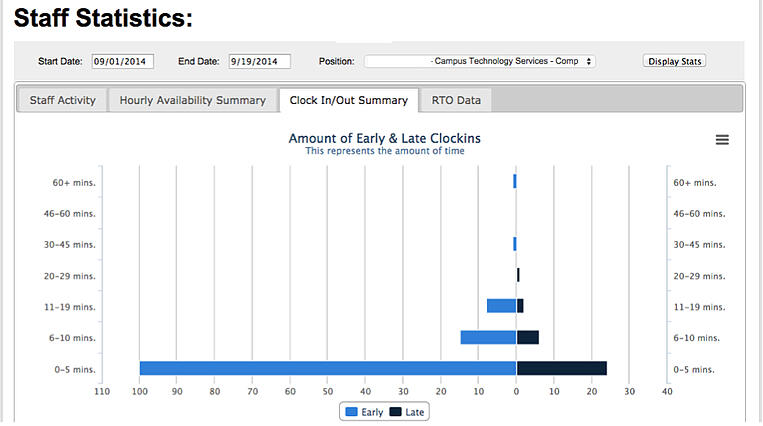This screenshot has width=763, height=426.
Task: Click the End Date input field
Action: tap(259, 61)
